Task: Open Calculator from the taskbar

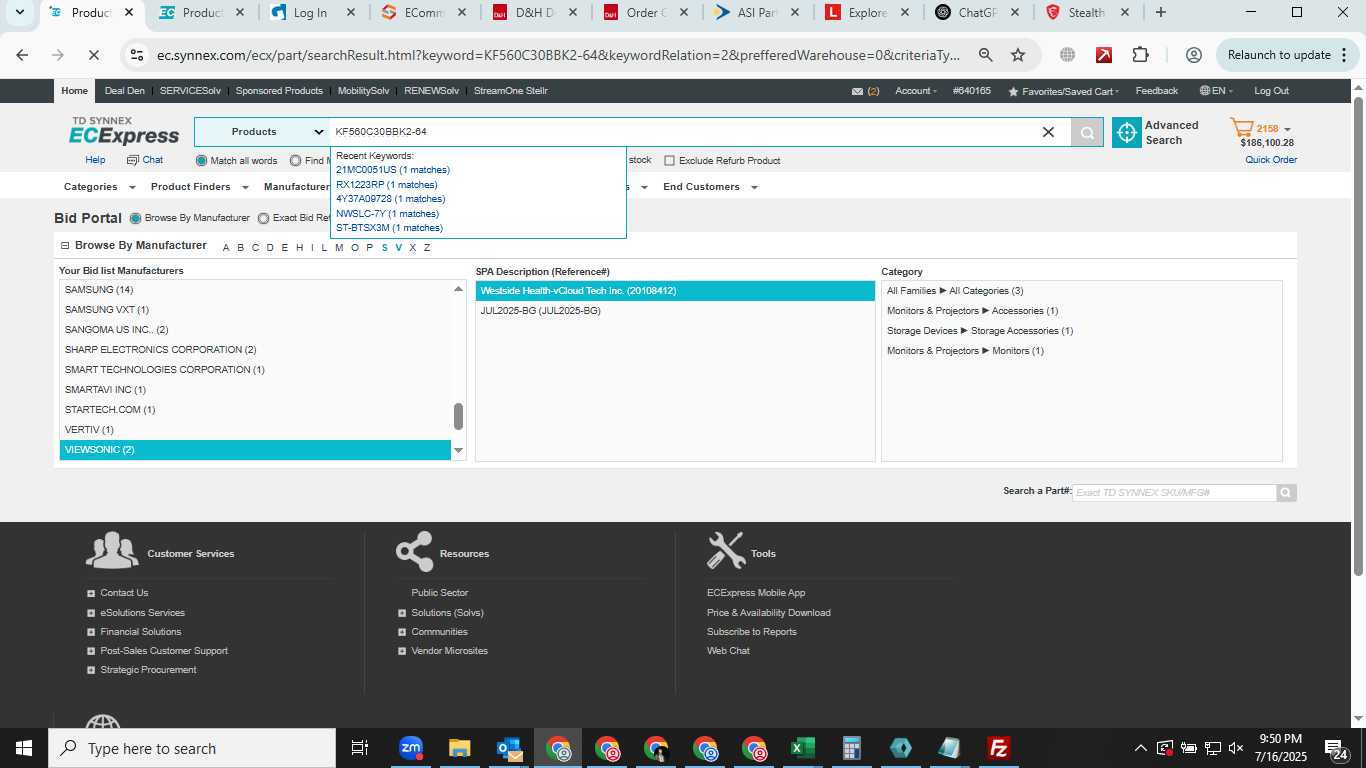Action: [x=852, y=748]
